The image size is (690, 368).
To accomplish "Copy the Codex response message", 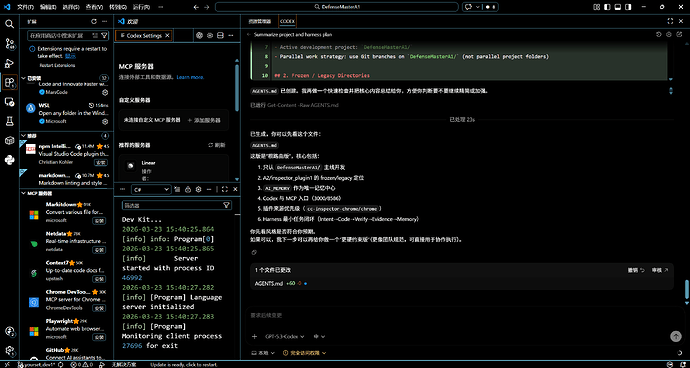I will pyautogui.click(x=254, y=252).
